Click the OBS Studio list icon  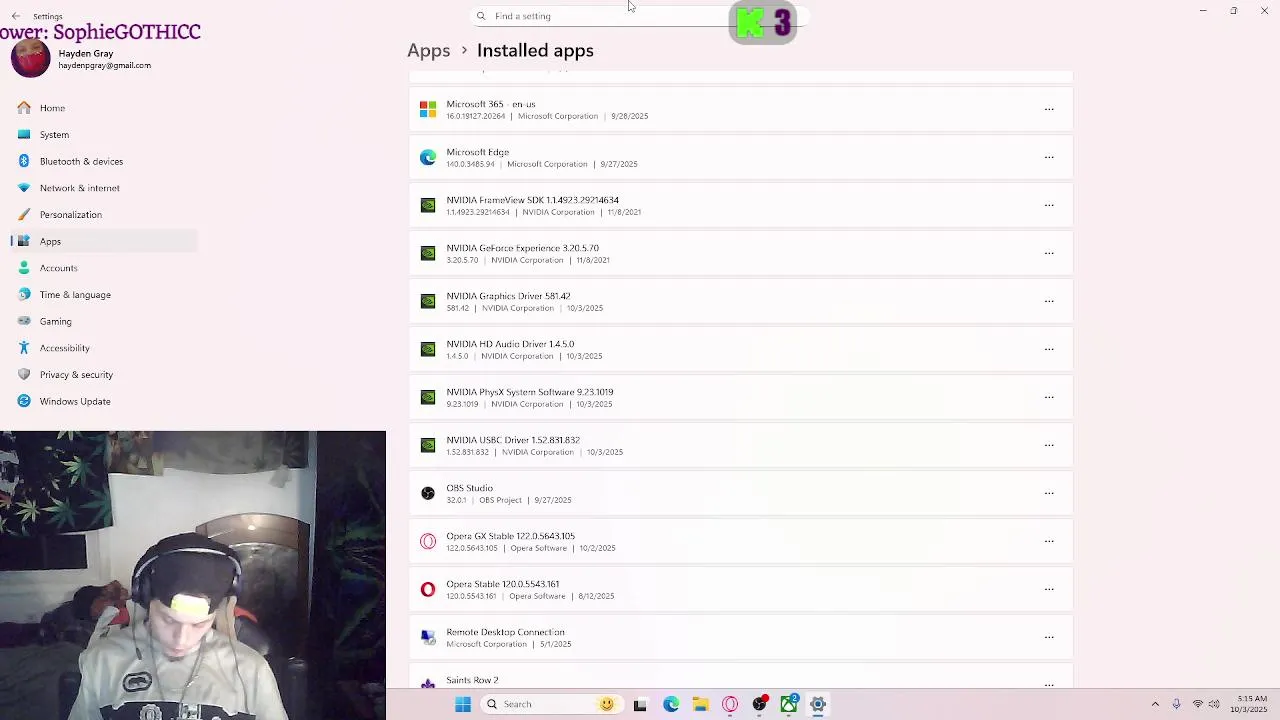tap(428, 493)
